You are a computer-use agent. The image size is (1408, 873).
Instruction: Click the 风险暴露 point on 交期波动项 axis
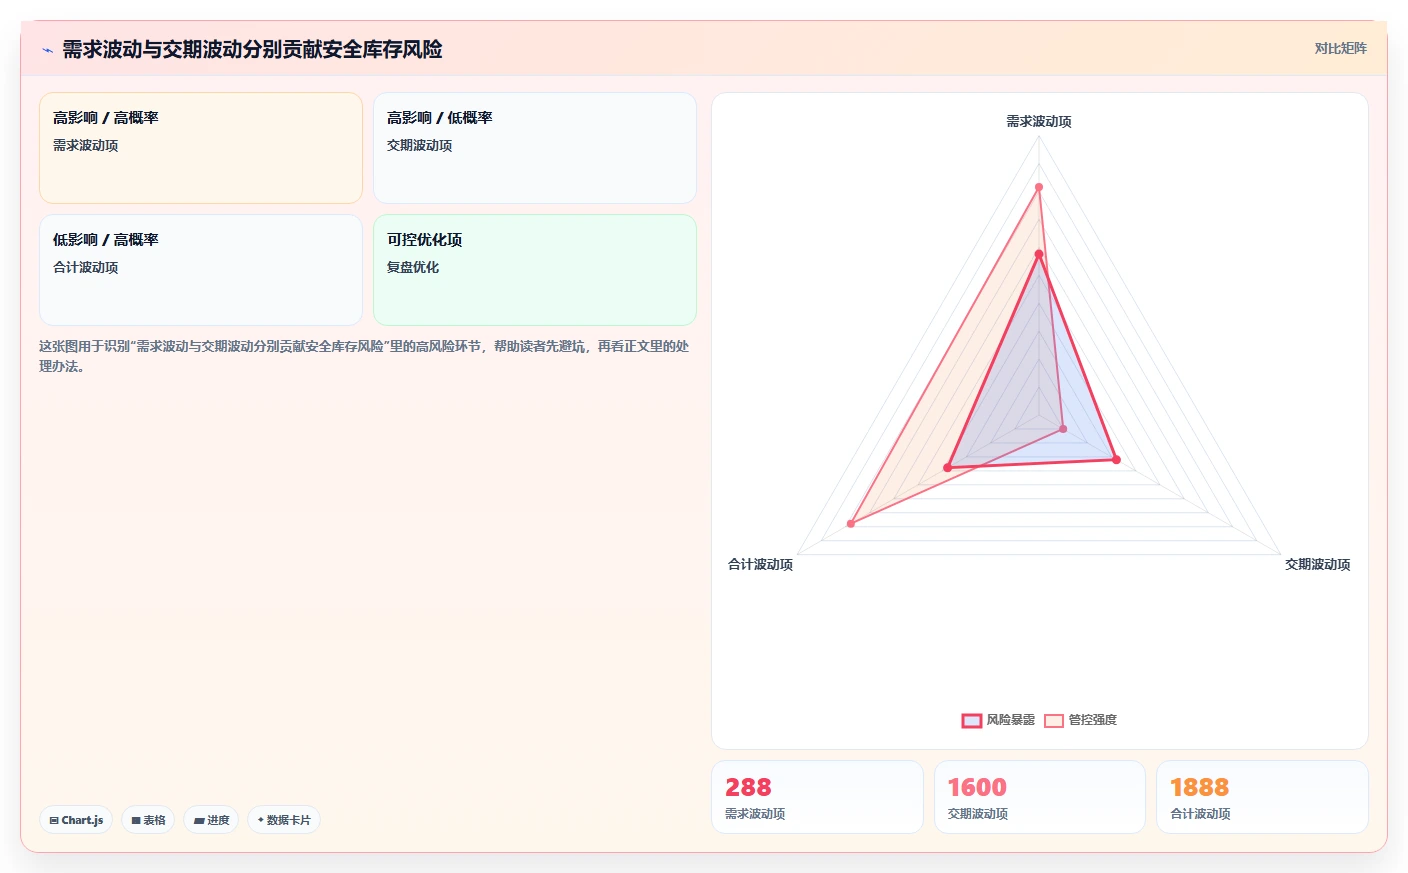click(1117, 460)
